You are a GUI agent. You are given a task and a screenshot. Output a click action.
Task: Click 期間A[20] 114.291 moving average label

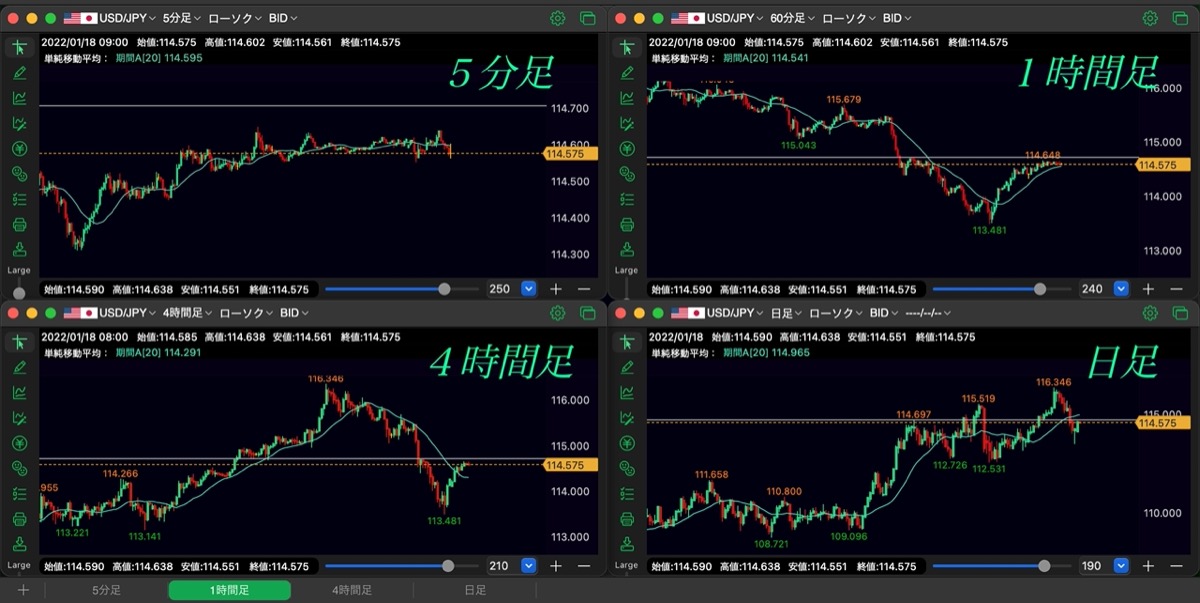[160, 353]
